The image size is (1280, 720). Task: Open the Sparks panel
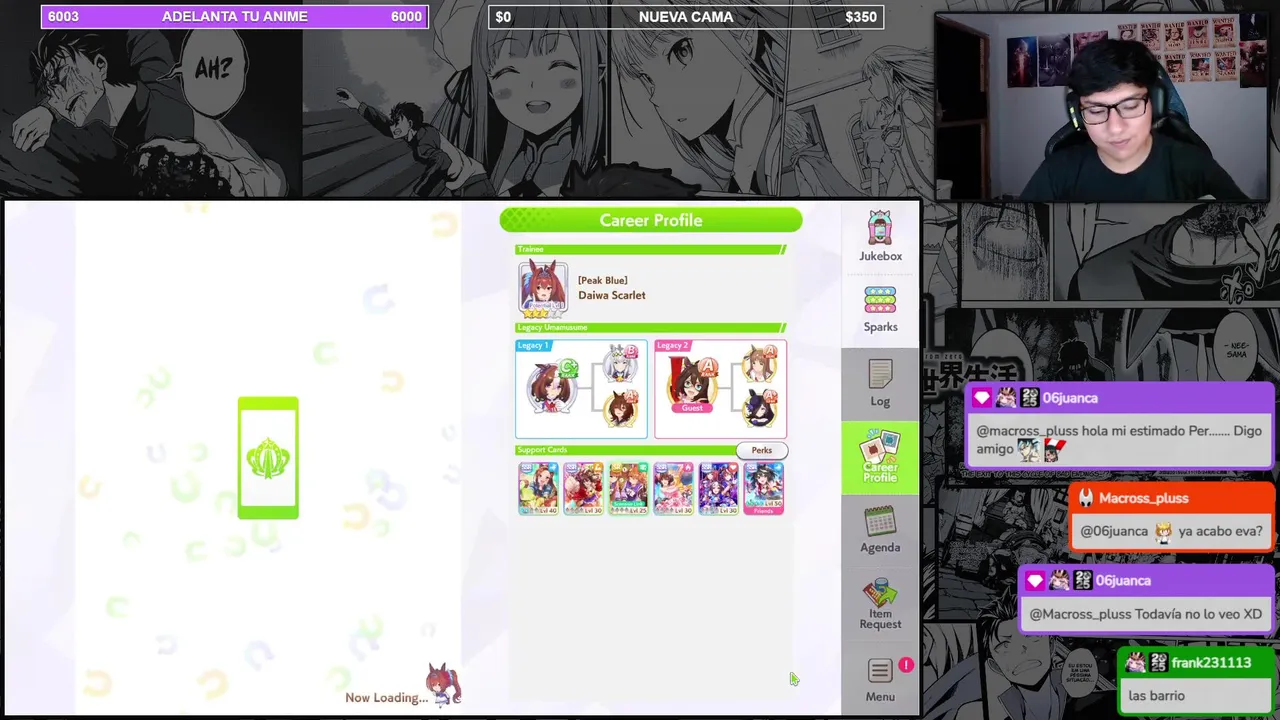pos(880,309)
